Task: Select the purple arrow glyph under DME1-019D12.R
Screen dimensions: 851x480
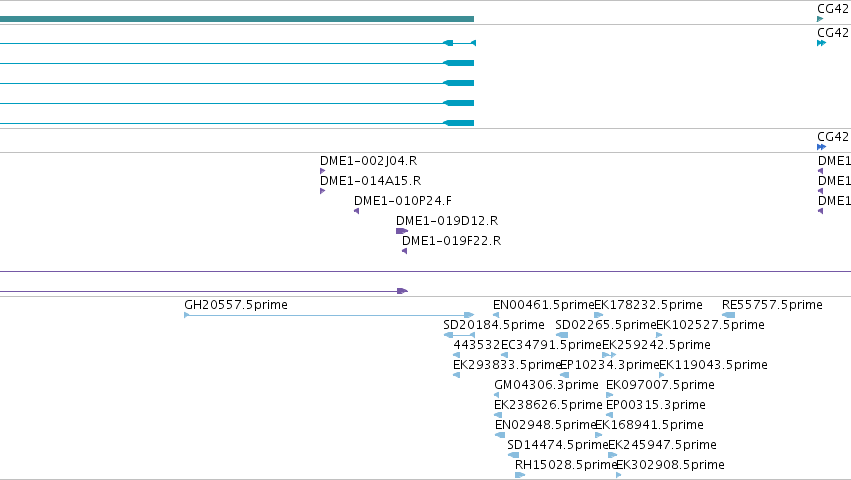Action: (402, 231)
